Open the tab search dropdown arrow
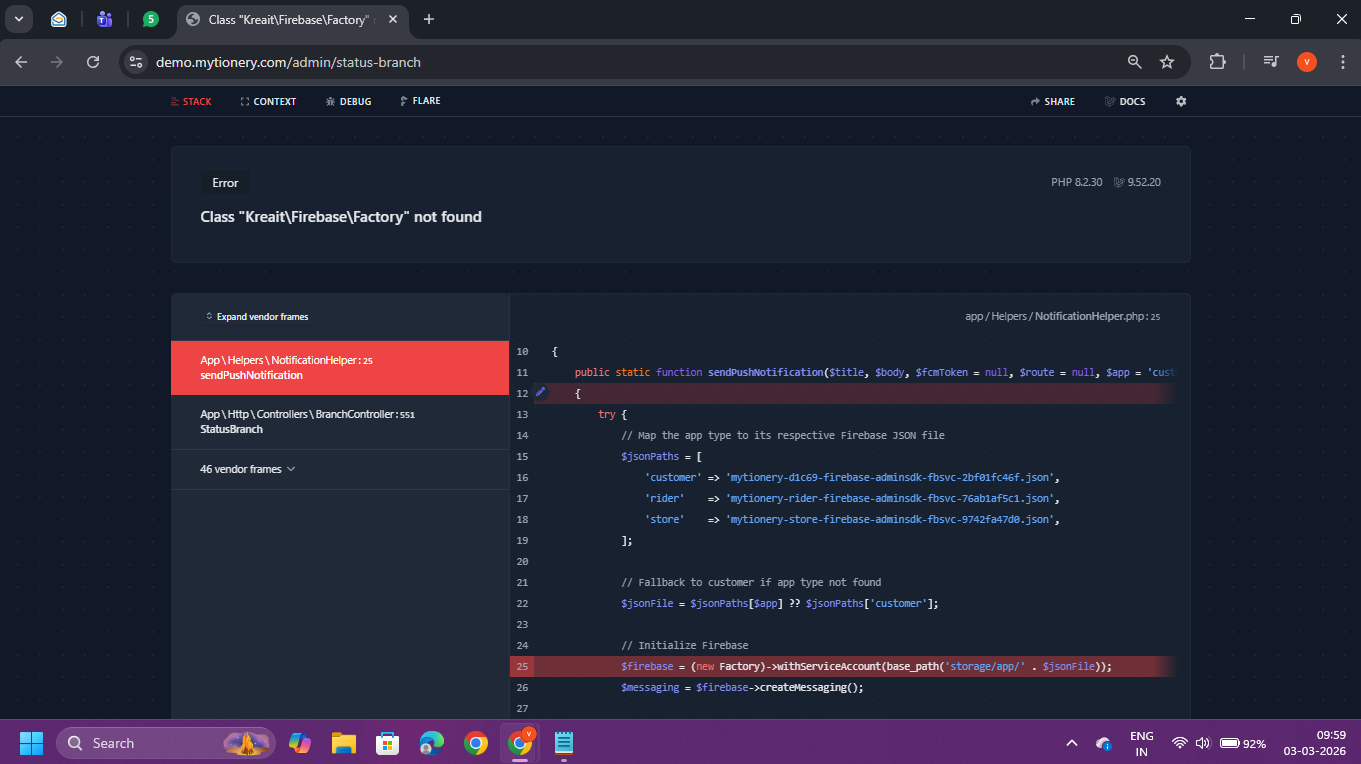1361x764 pixels. coord(18,19)
